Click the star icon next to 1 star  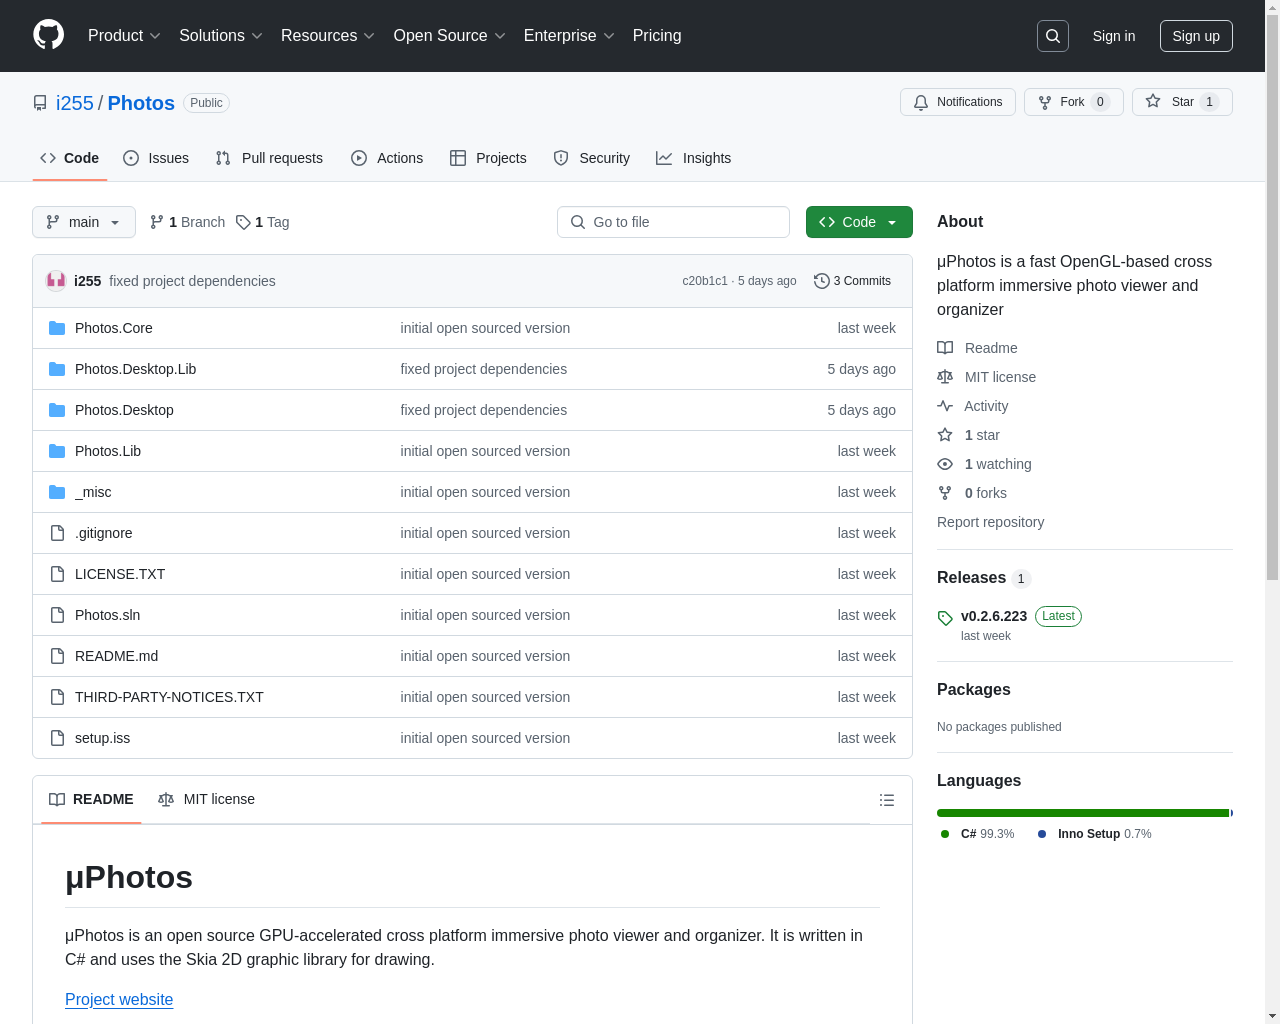(x=945, y=435)
